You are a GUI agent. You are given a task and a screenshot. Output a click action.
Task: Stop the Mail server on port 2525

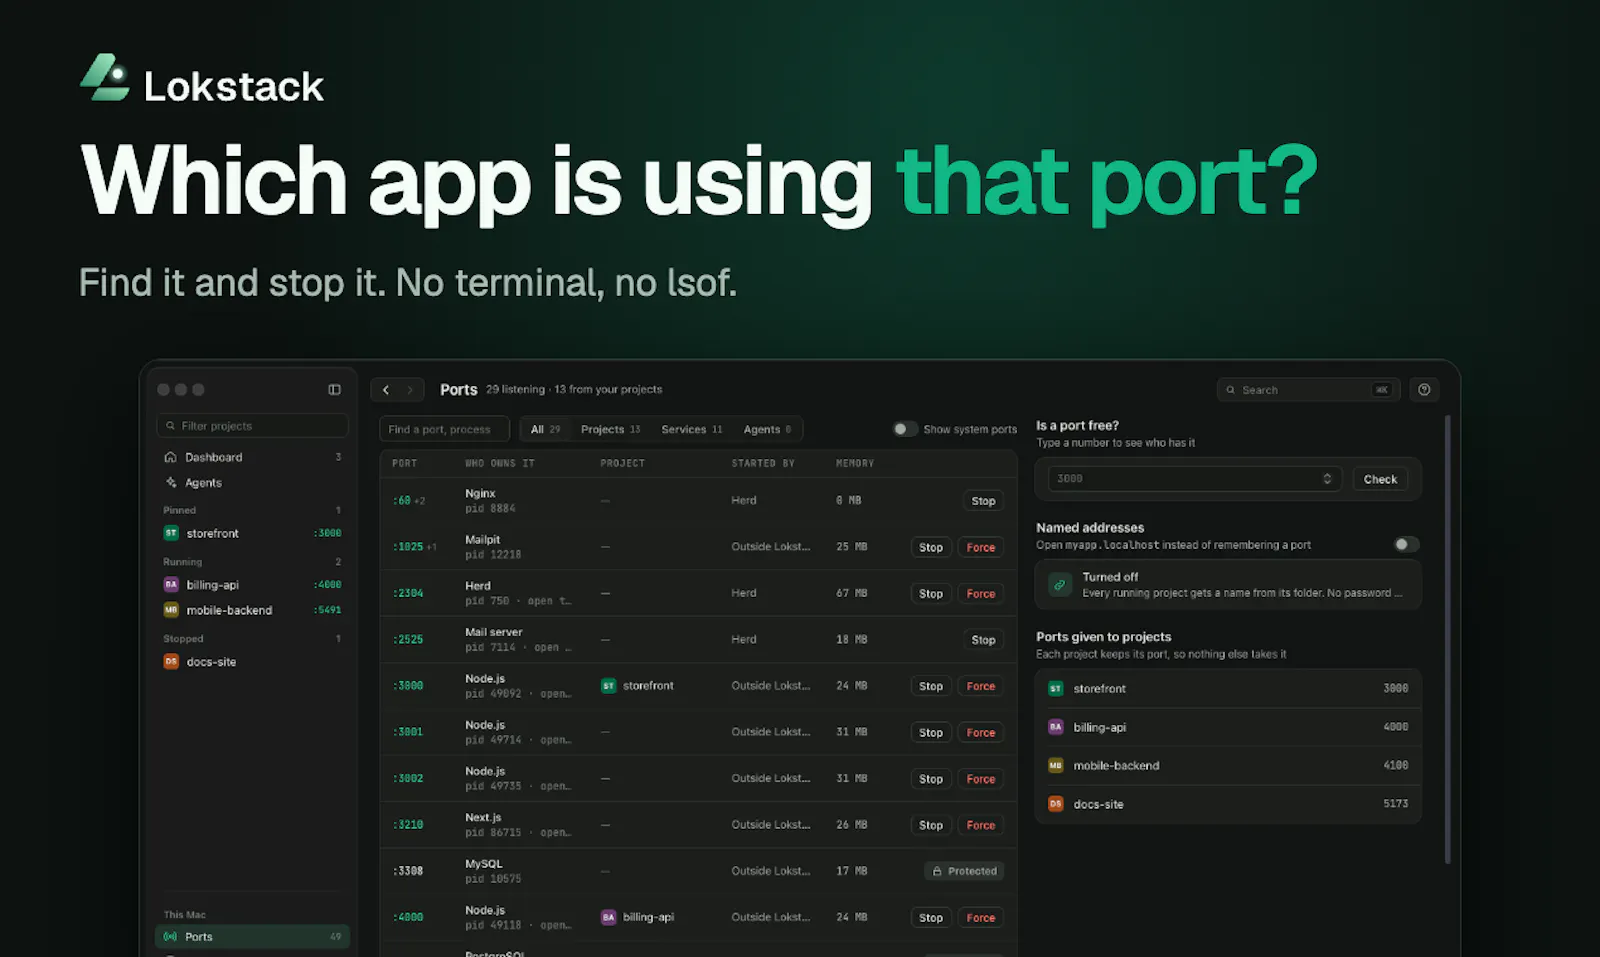[983, 640]
